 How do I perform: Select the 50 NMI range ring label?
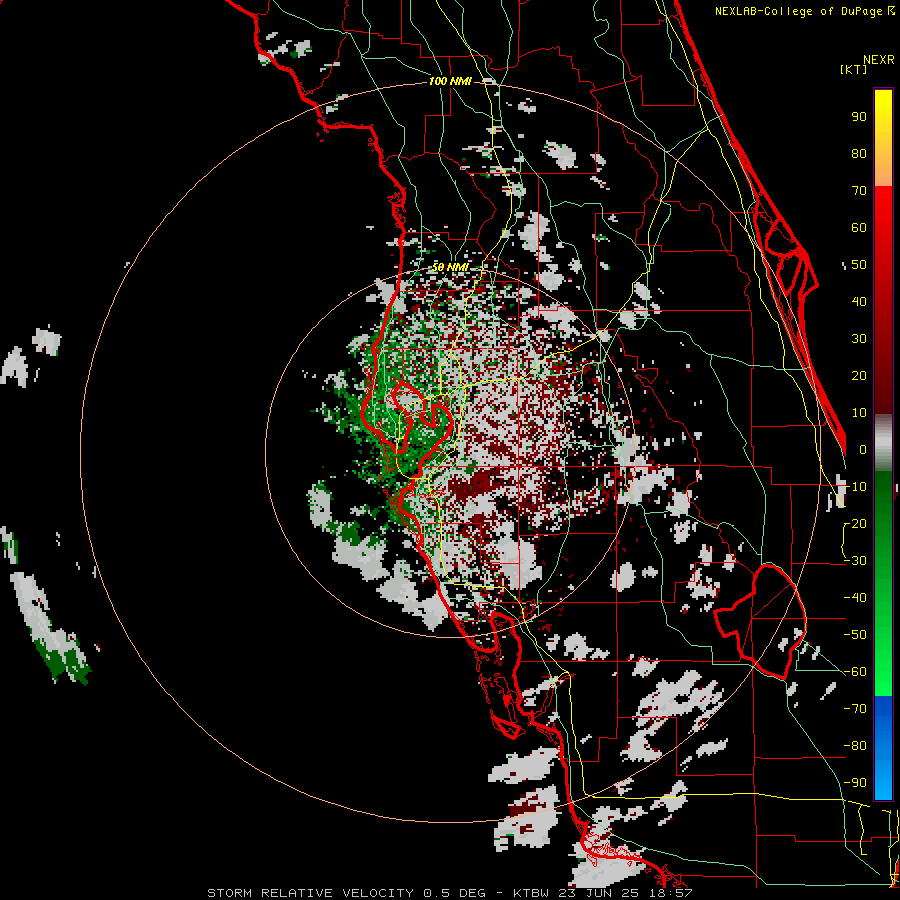coord(449,267)
